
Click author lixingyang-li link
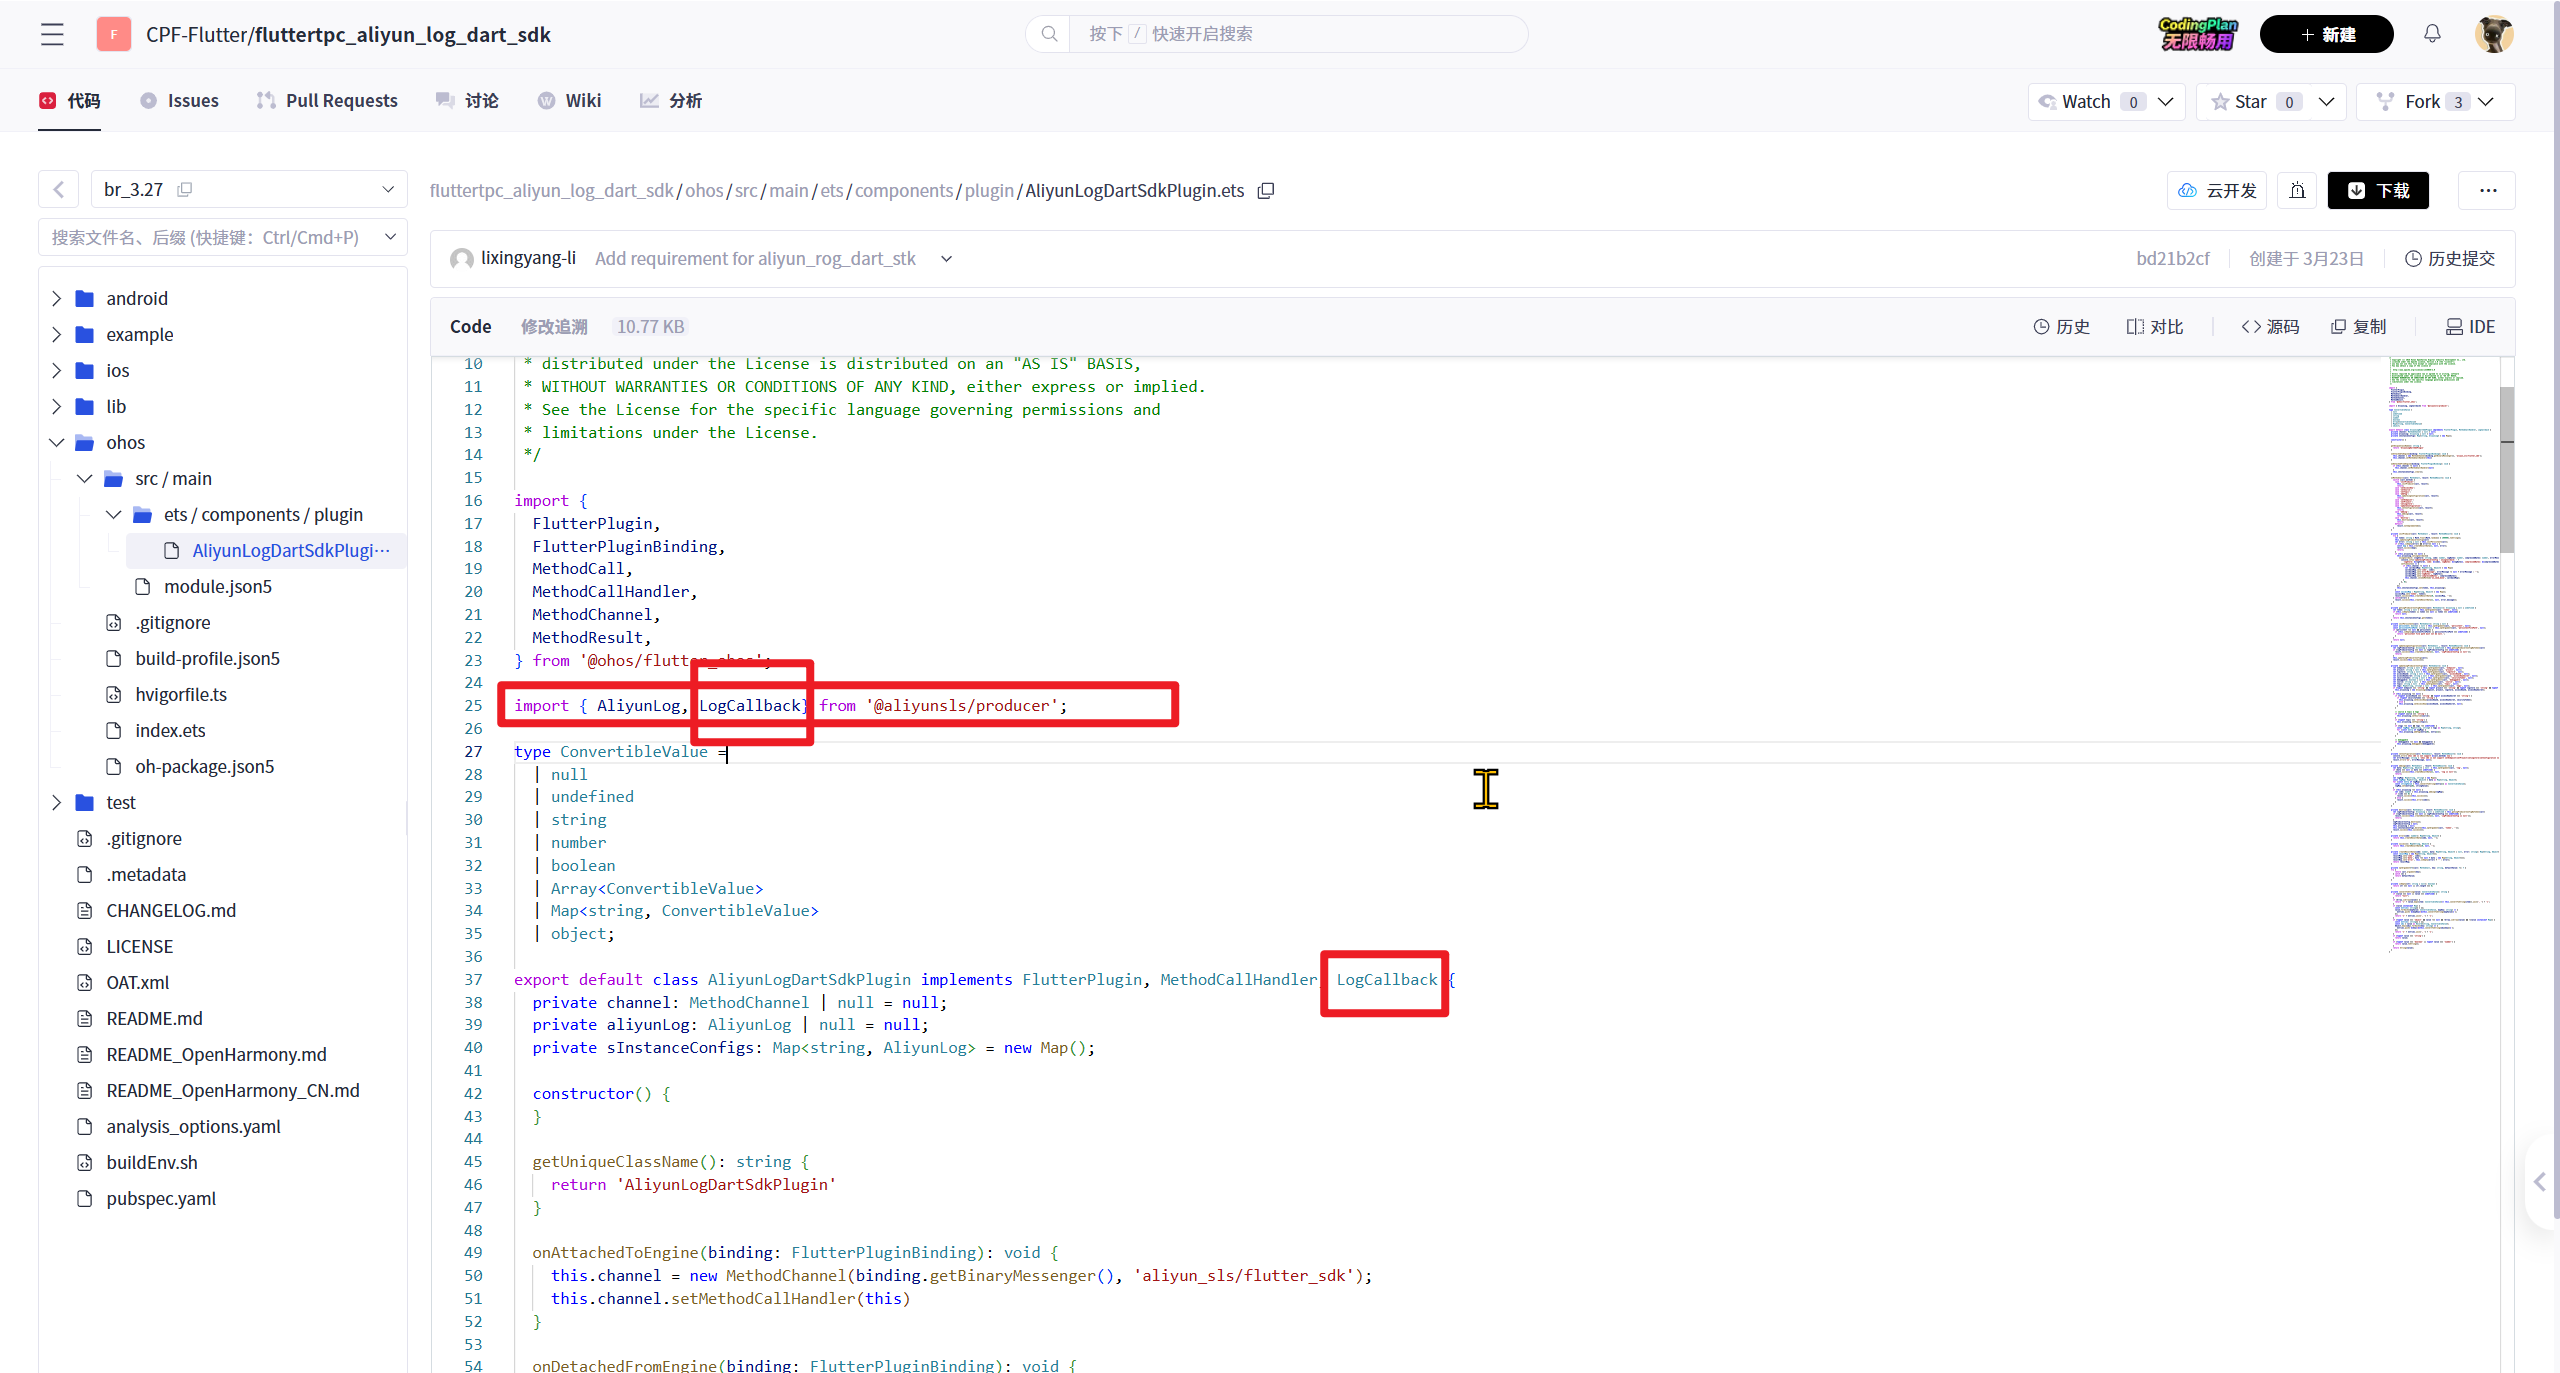(x=528, y=258)
